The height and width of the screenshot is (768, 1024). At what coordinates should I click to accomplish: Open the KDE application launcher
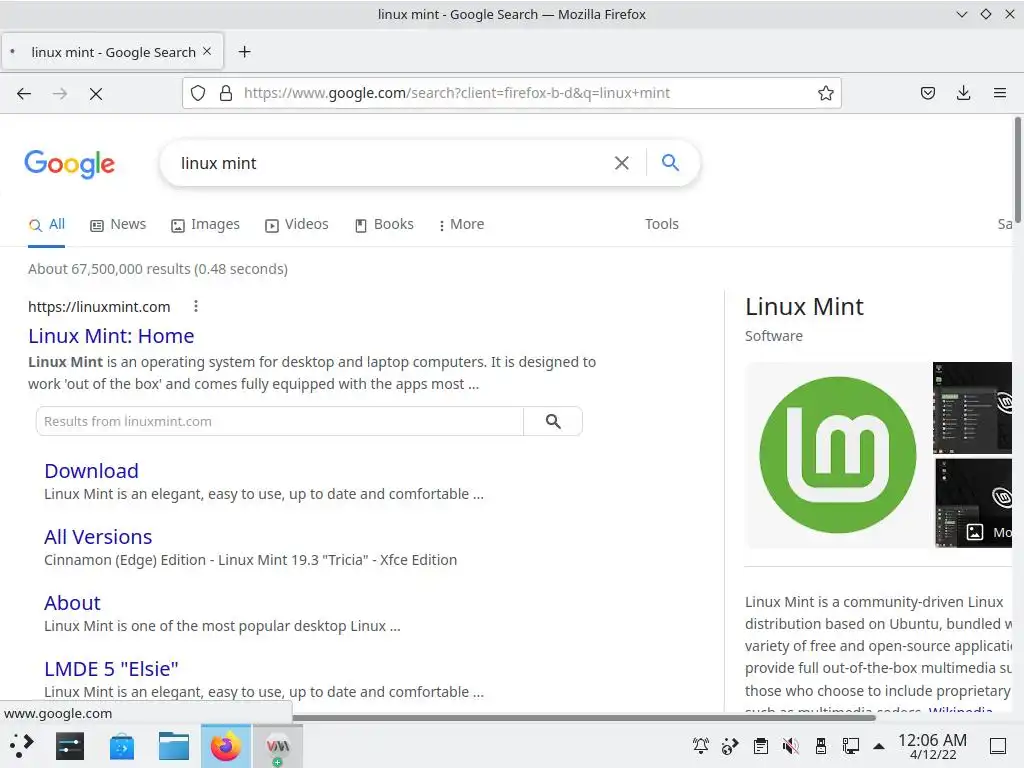(22, 746)
